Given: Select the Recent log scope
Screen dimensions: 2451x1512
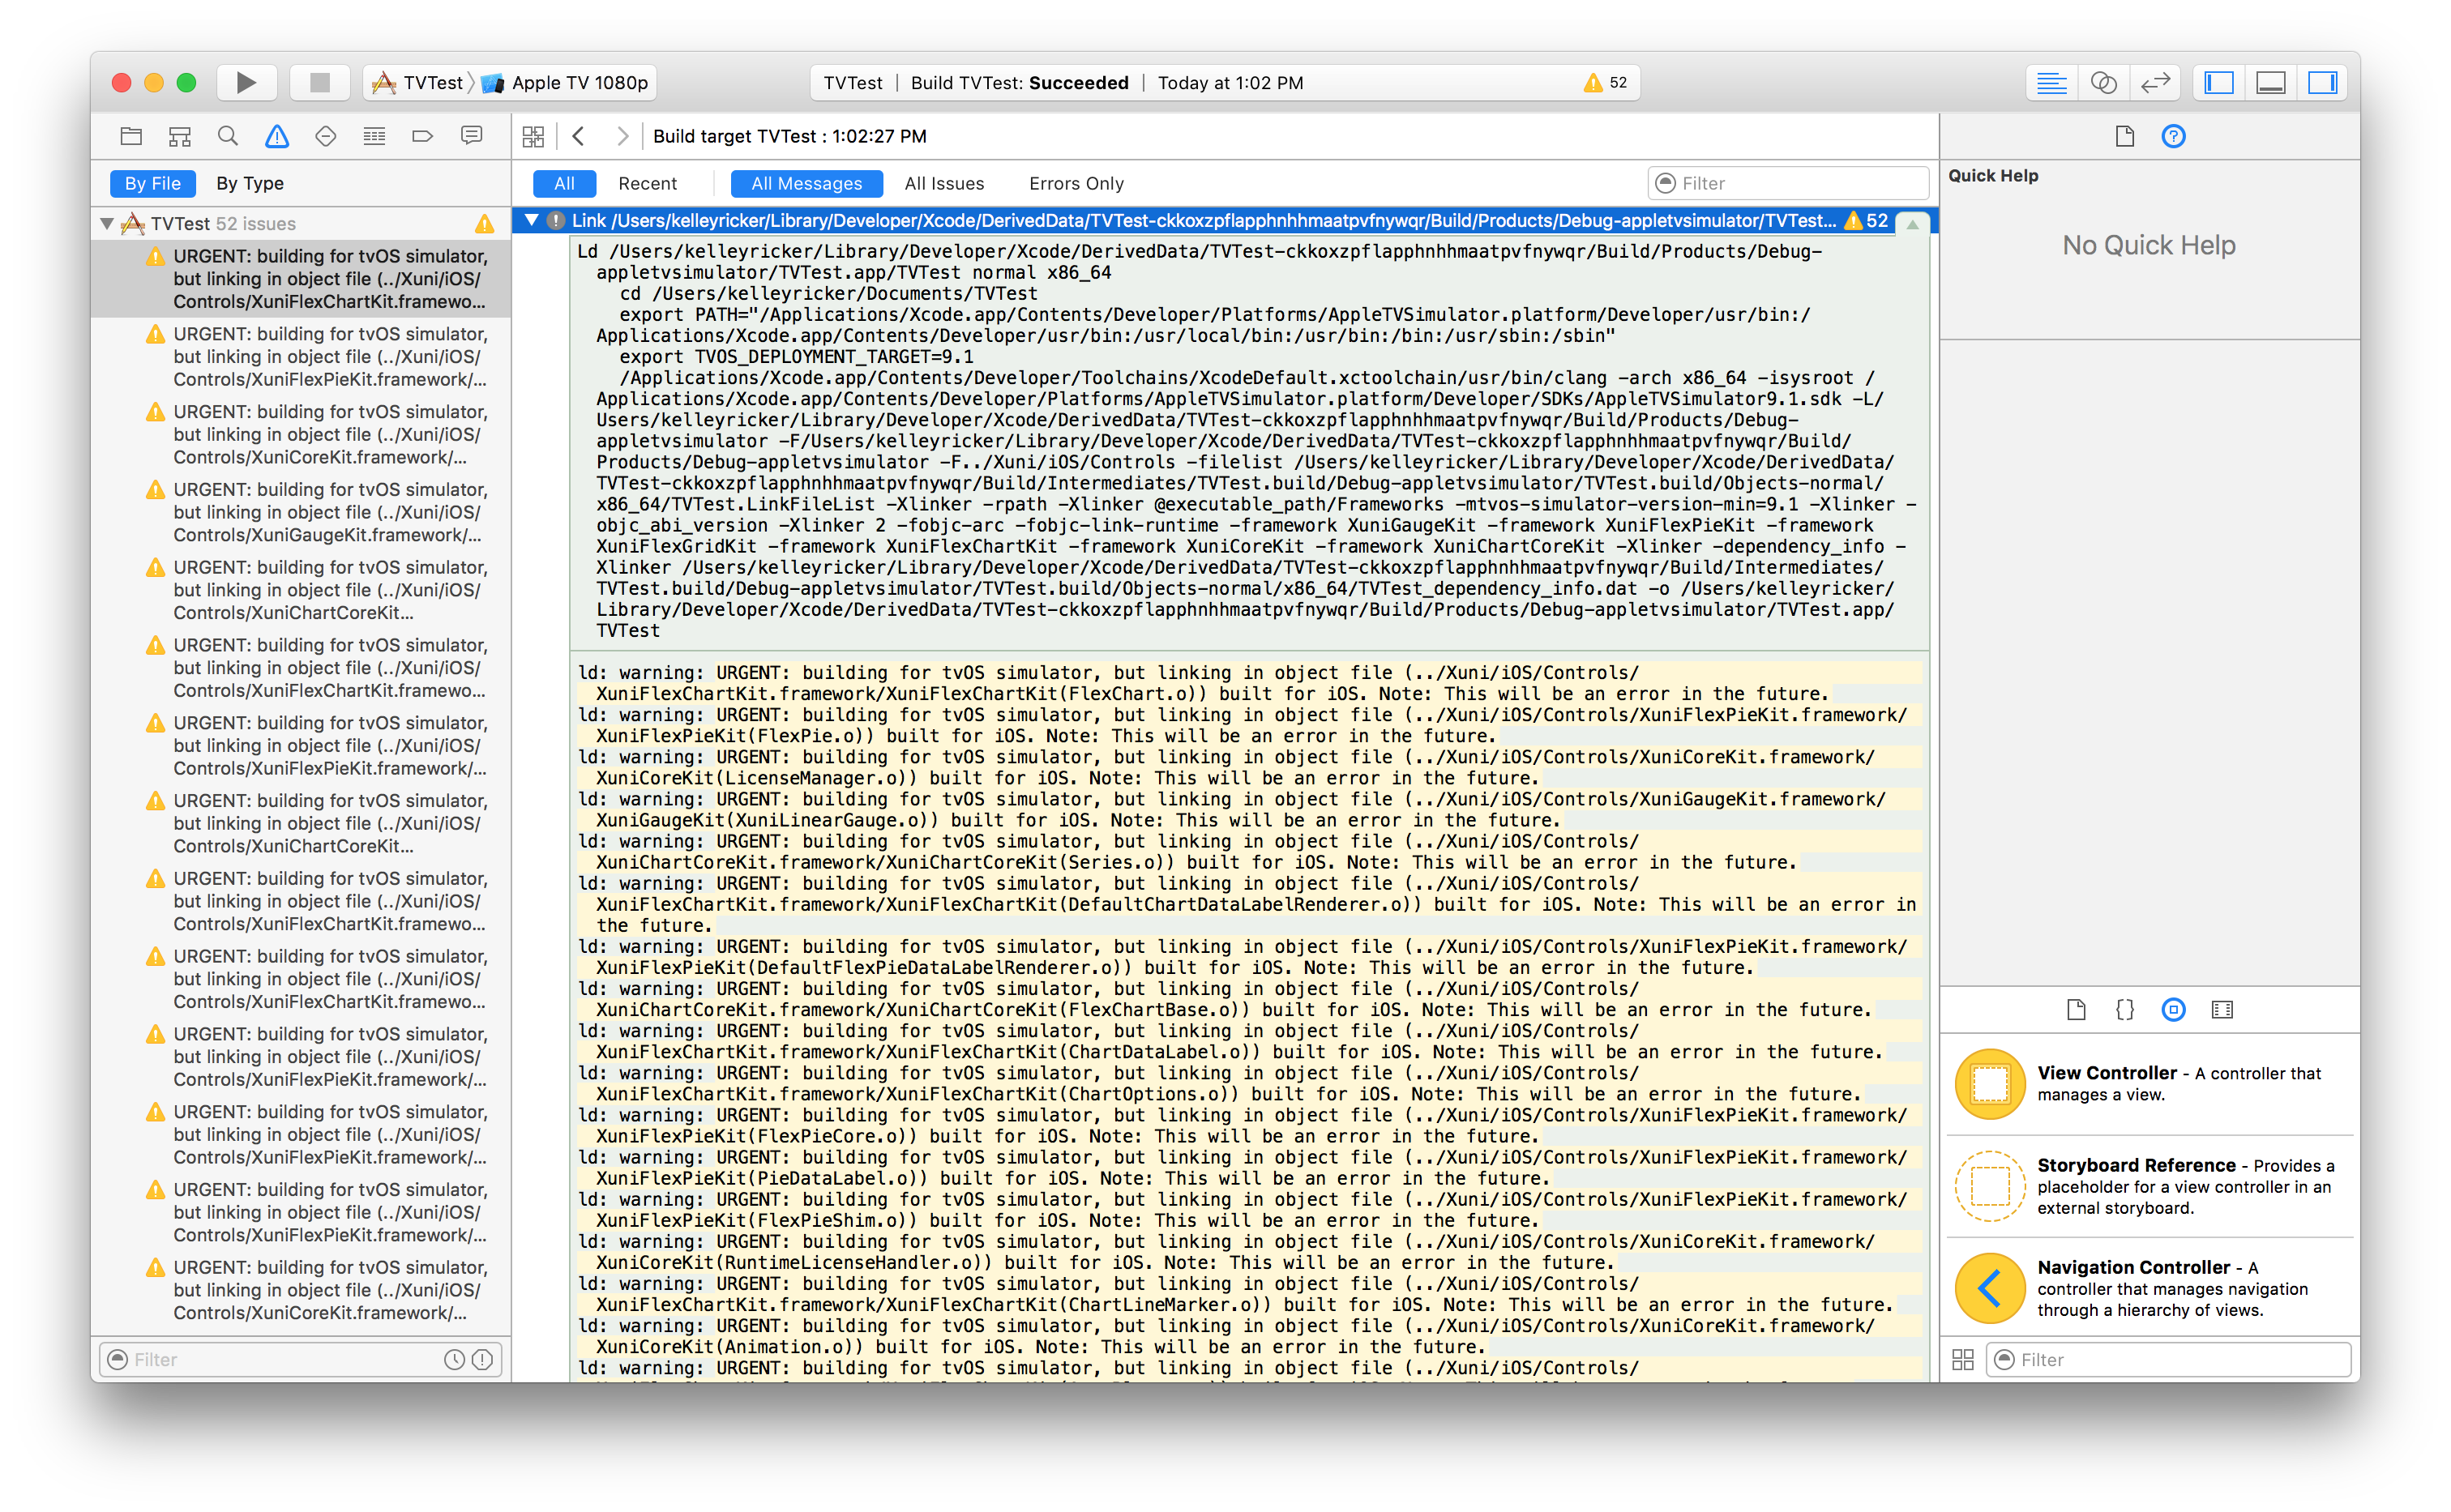Looking at the screenshot, I should point(647,184).
